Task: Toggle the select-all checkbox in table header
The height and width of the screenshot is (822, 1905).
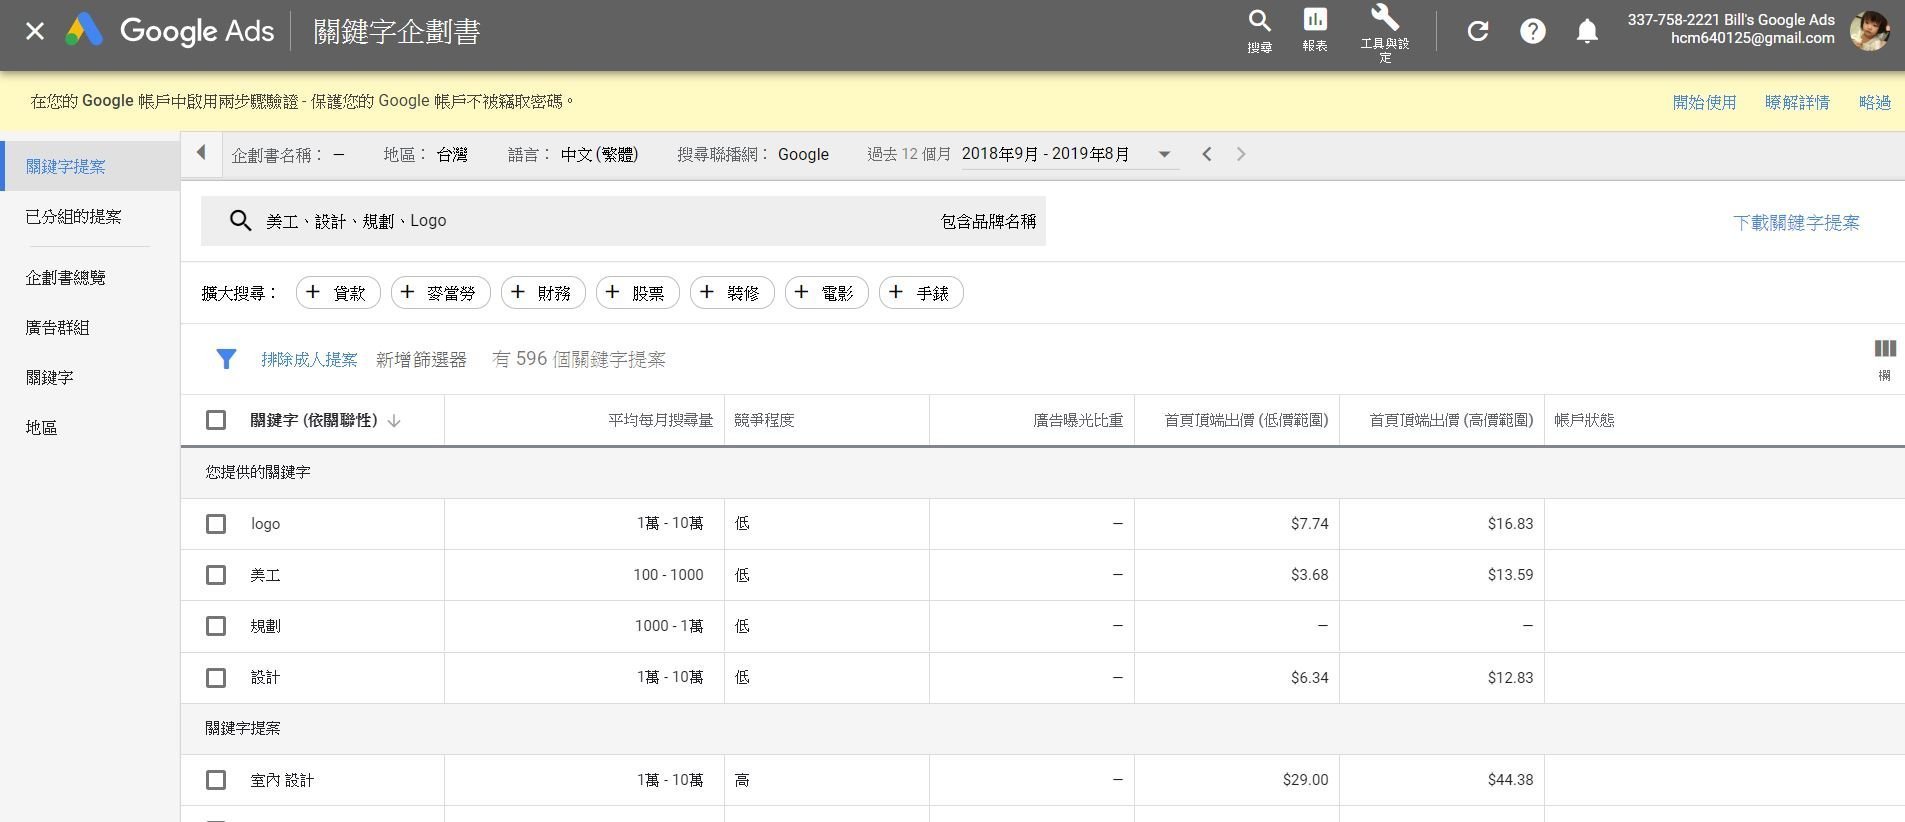Action: (216, 420)
